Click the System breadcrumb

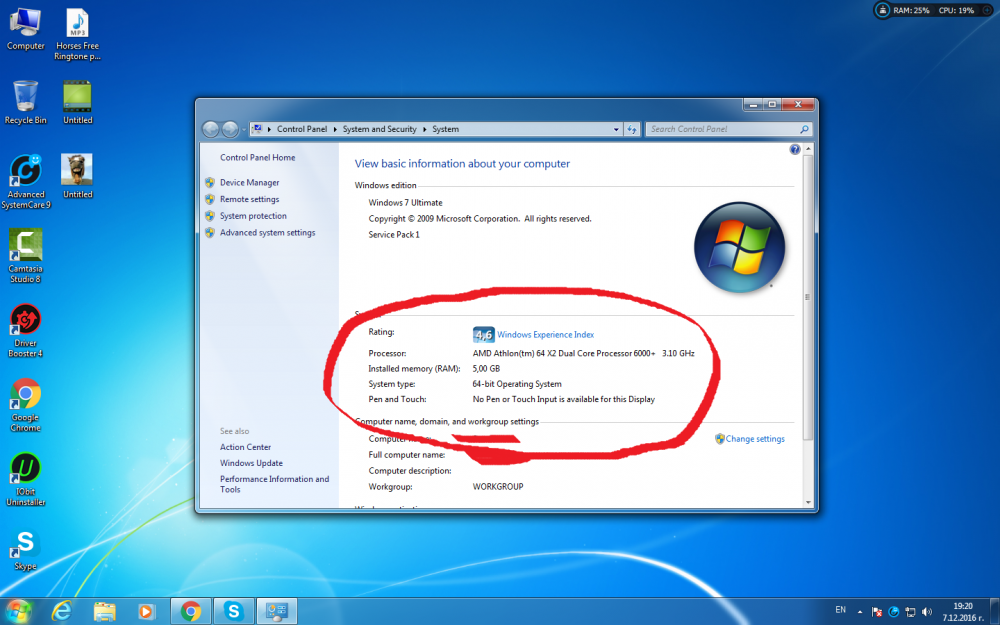[445, 129]
